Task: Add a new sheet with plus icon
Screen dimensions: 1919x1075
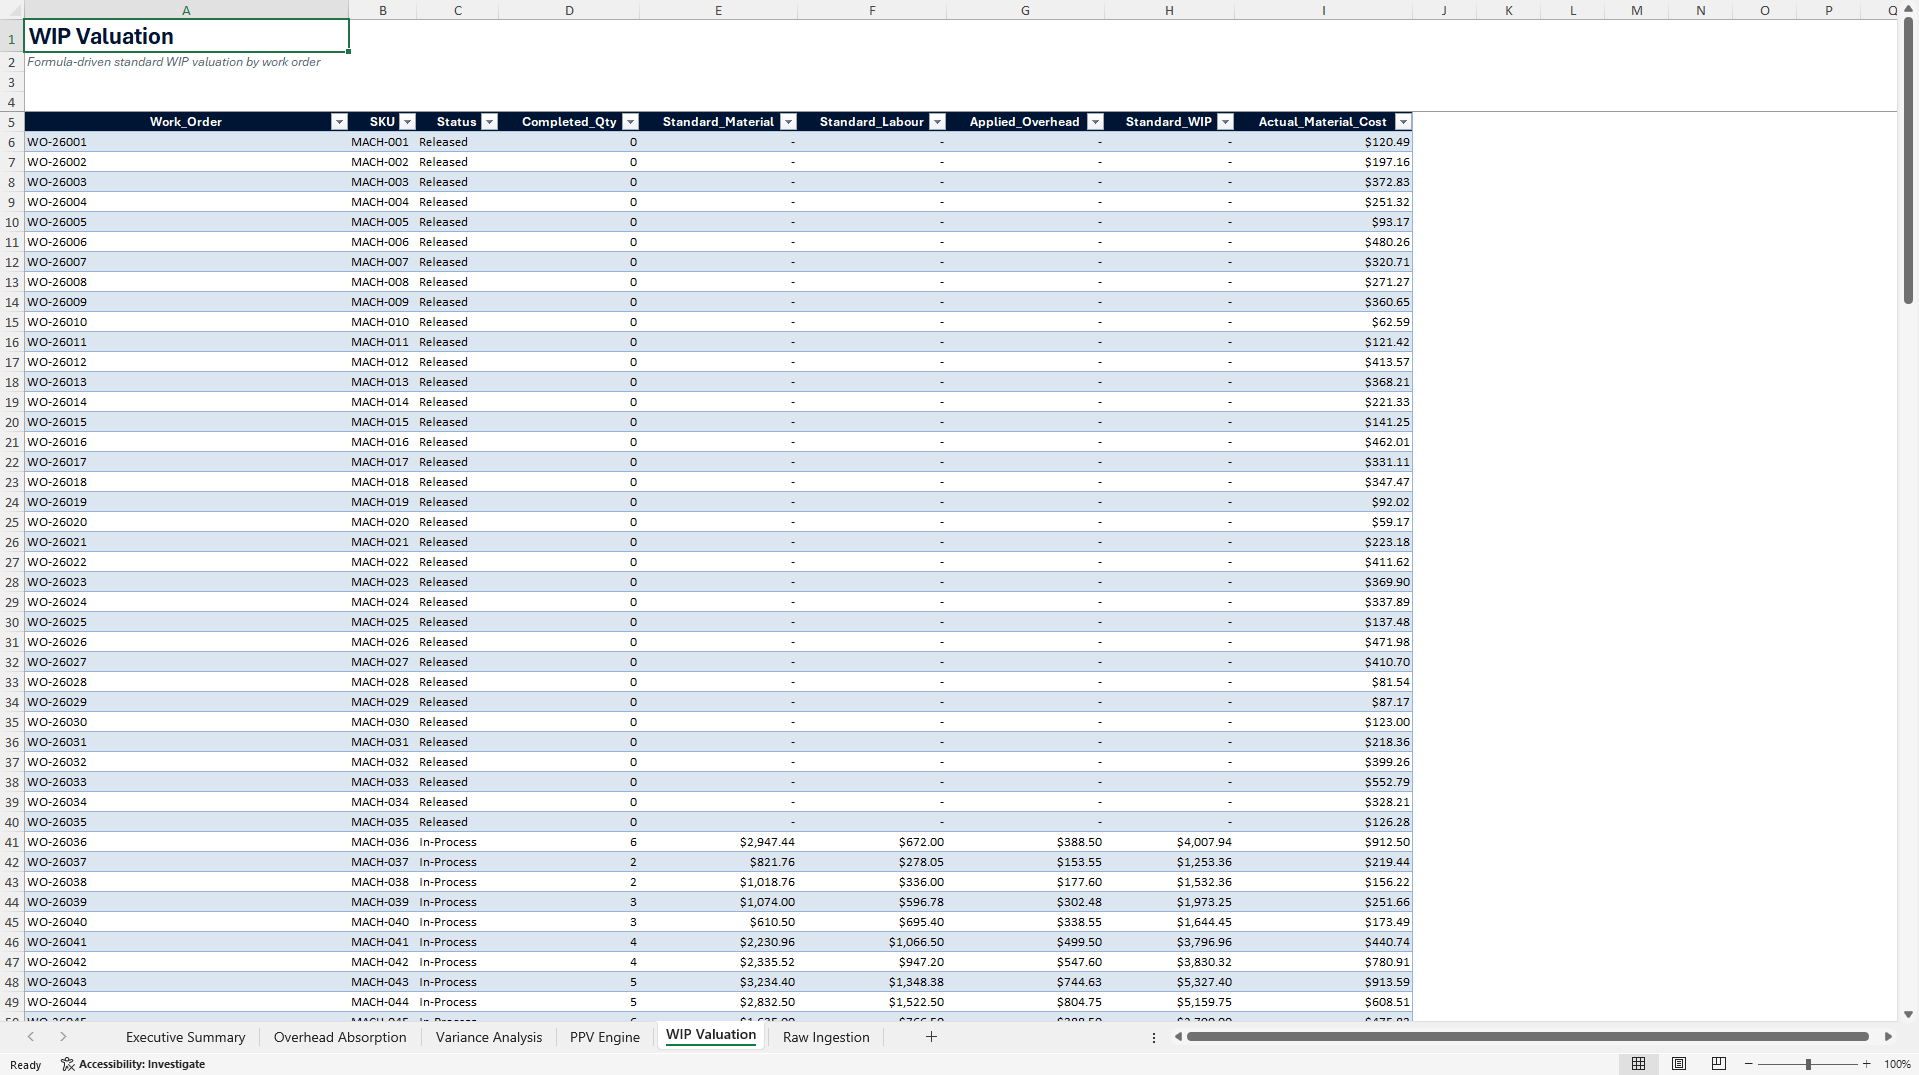Action: coord(931,1037)
